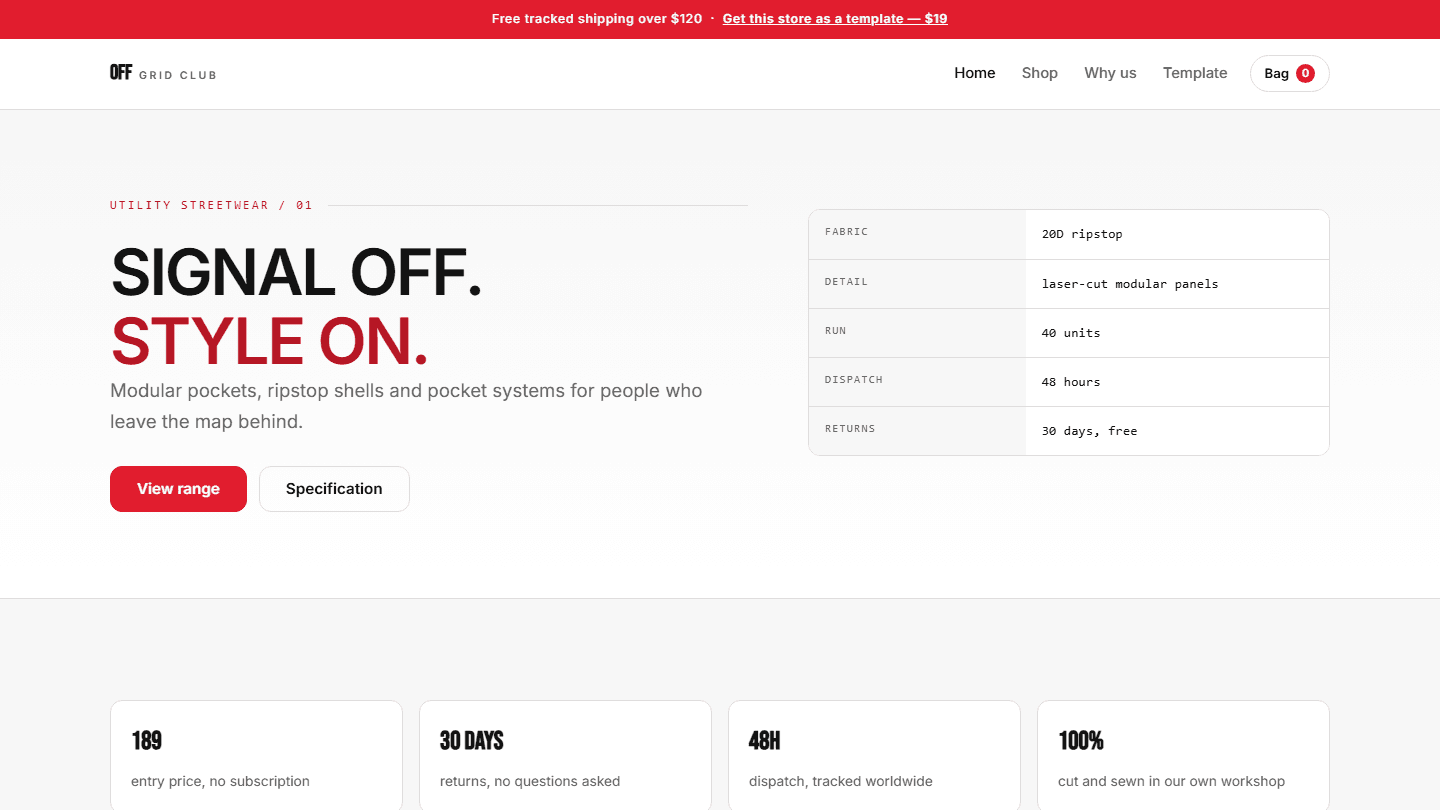Click the DETAIL label cell
The width and height of the screenshot is (1440, 810).
(917, 284)
